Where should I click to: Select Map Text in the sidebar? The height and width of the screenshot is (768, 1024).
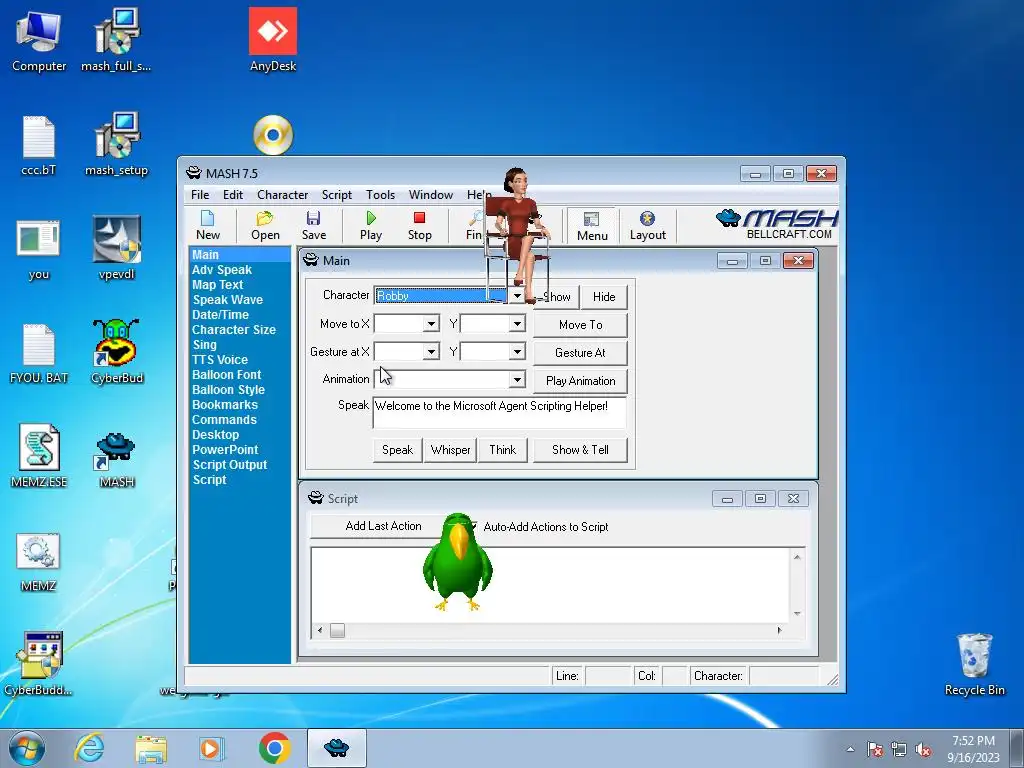pos(217,285)
